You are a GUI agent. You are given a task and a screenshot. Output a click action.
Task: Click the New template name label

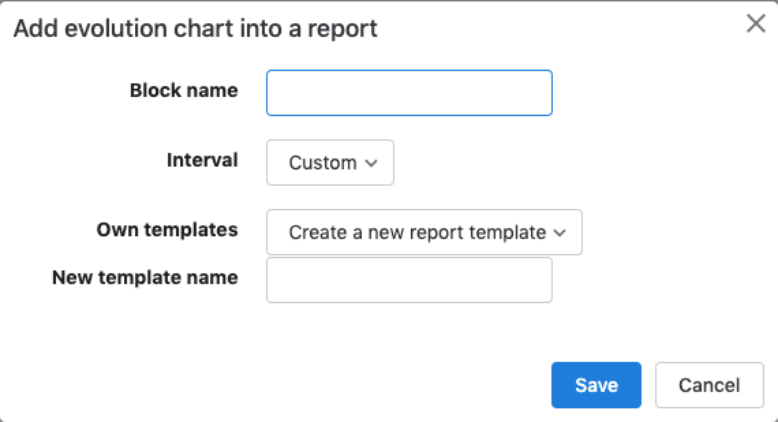pos(145,277)
